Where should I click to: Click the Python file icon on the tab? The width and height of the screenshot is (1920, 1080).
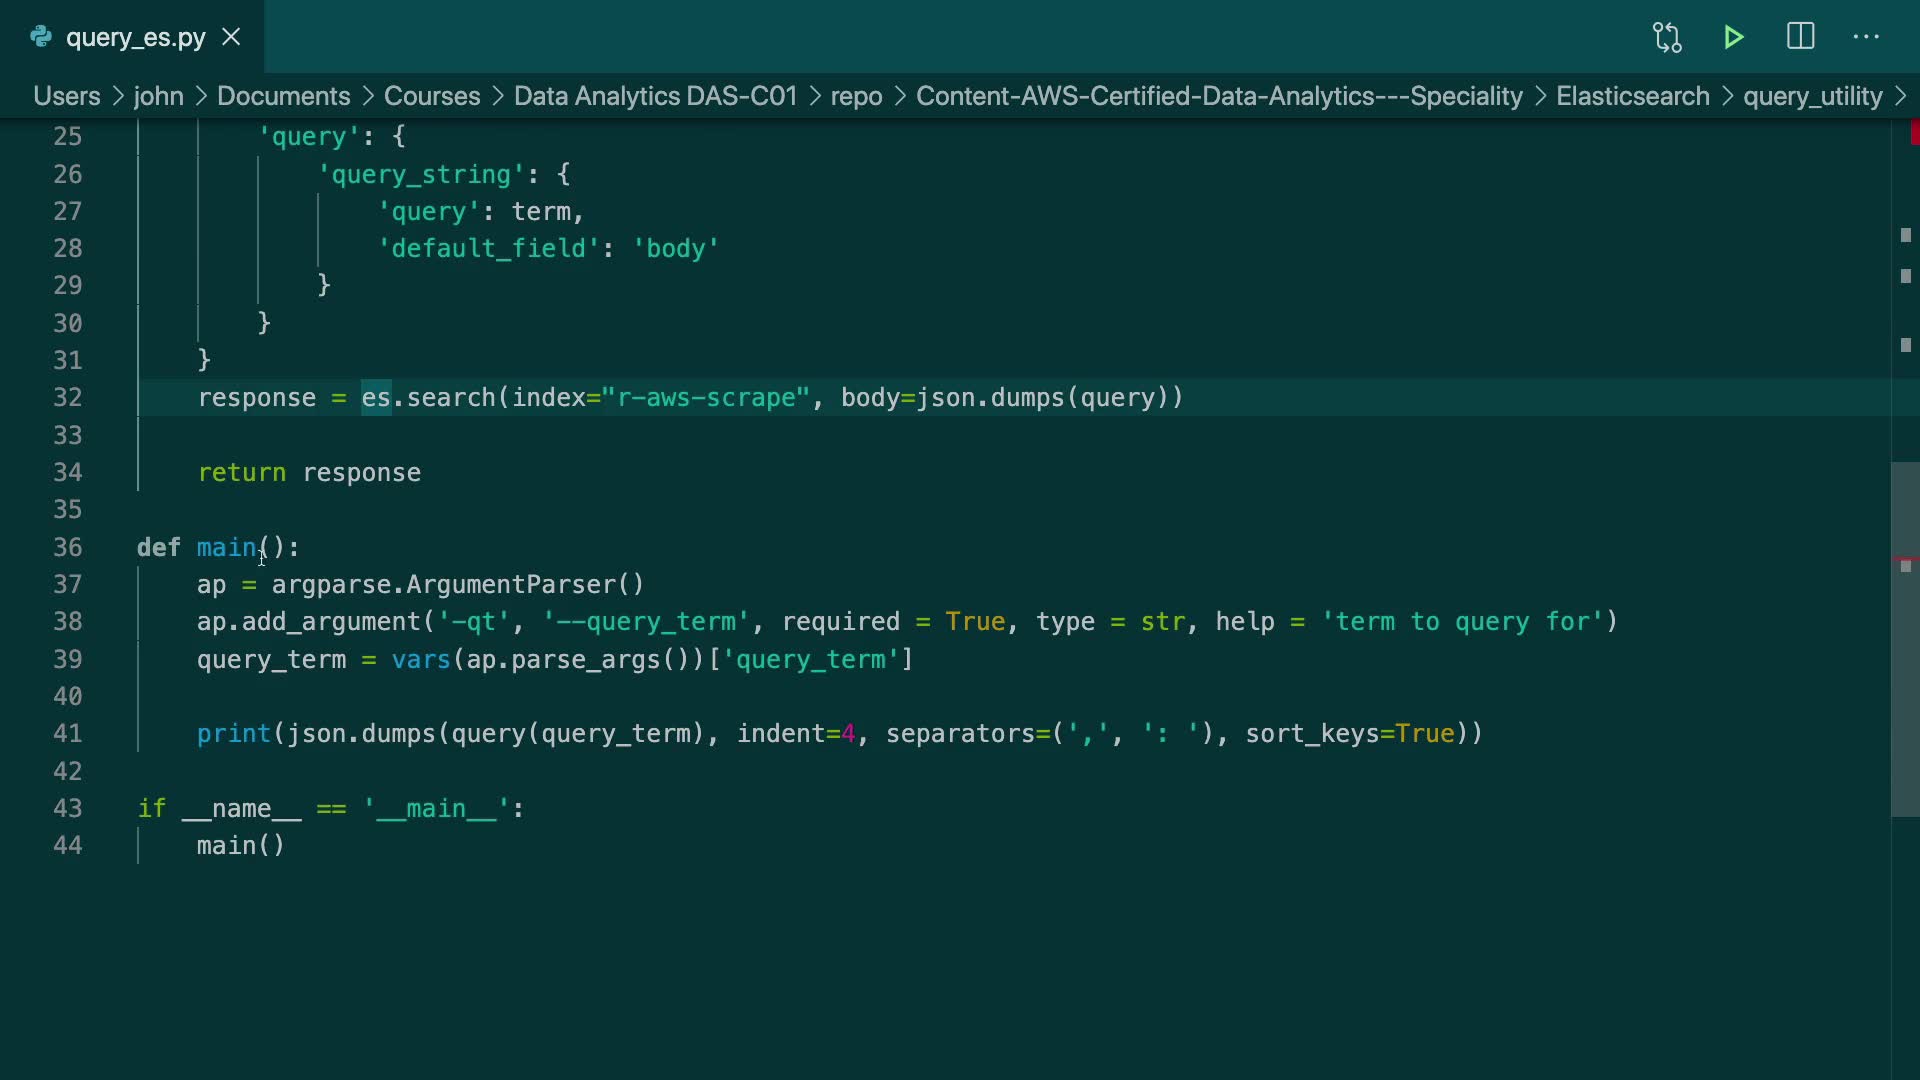point(41,37)
